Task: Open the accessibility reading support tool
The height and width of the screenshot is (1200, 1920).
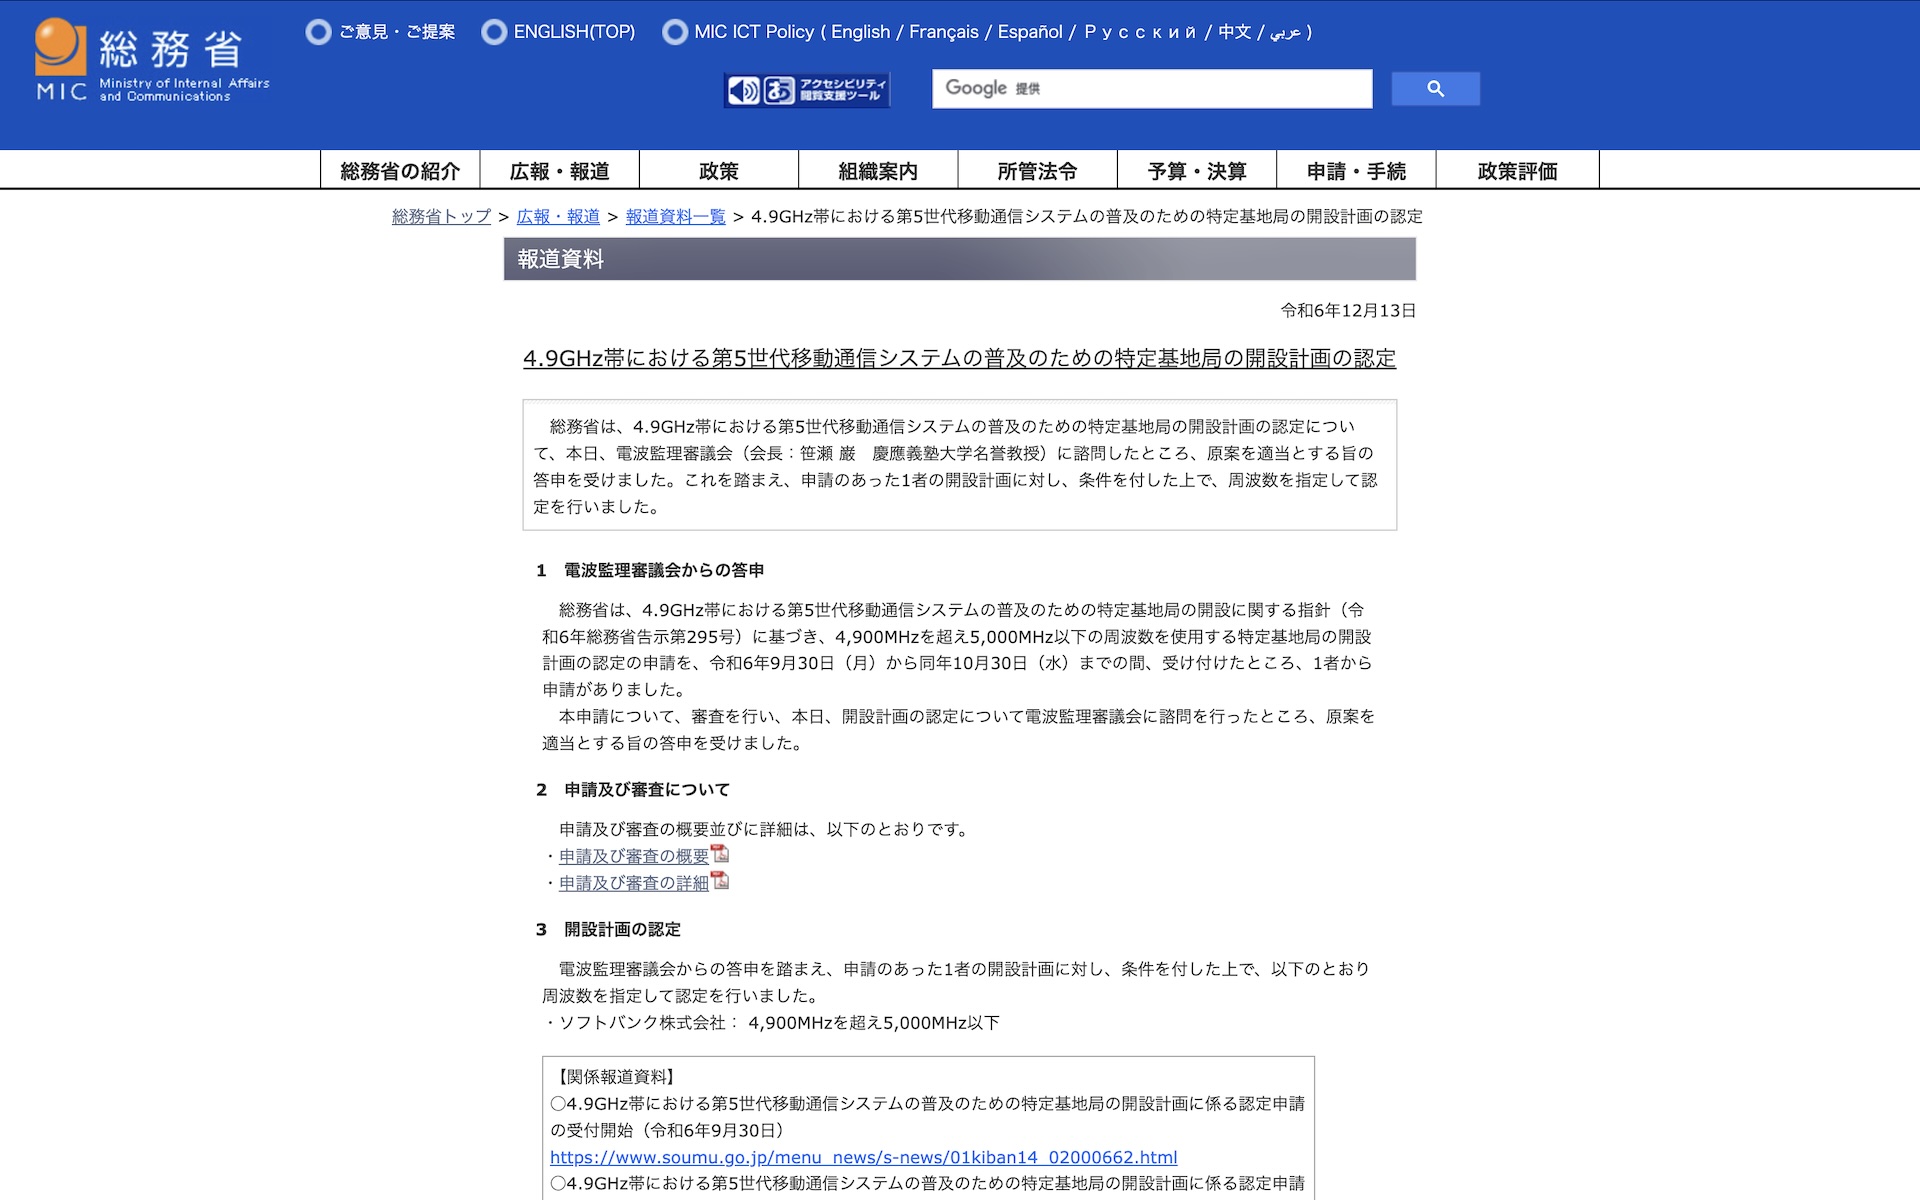Action: (x=807, y=90)
